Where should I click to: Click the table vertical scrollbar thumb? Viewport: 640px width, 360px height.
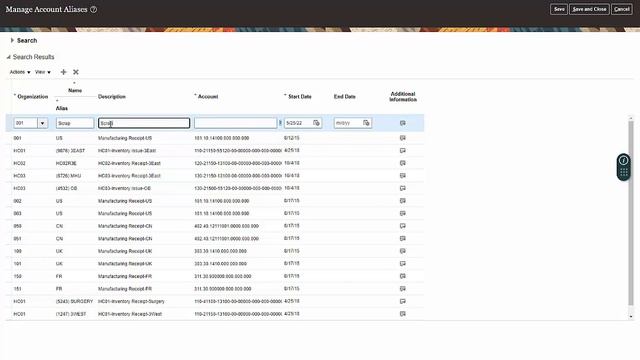pyautogui.click(x=631, y=213)
